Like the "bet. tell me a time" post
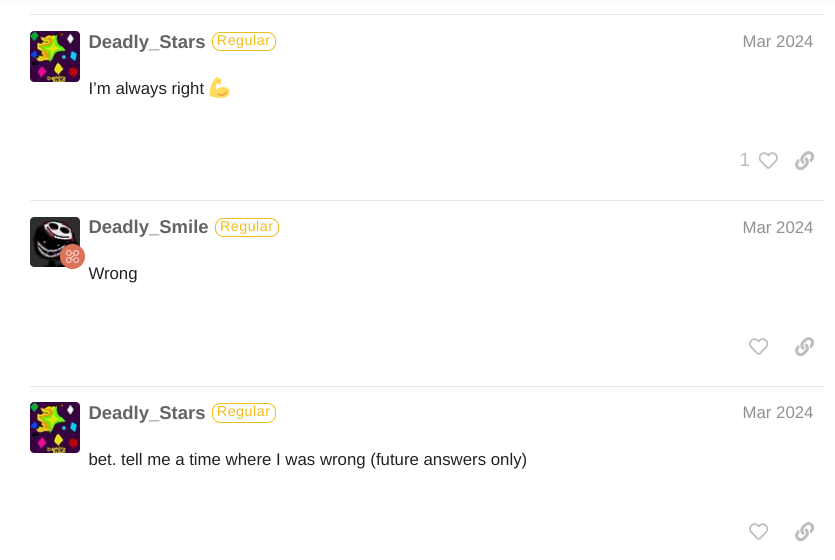The height and width of the screenshot is (560, 835). point(759,532)
